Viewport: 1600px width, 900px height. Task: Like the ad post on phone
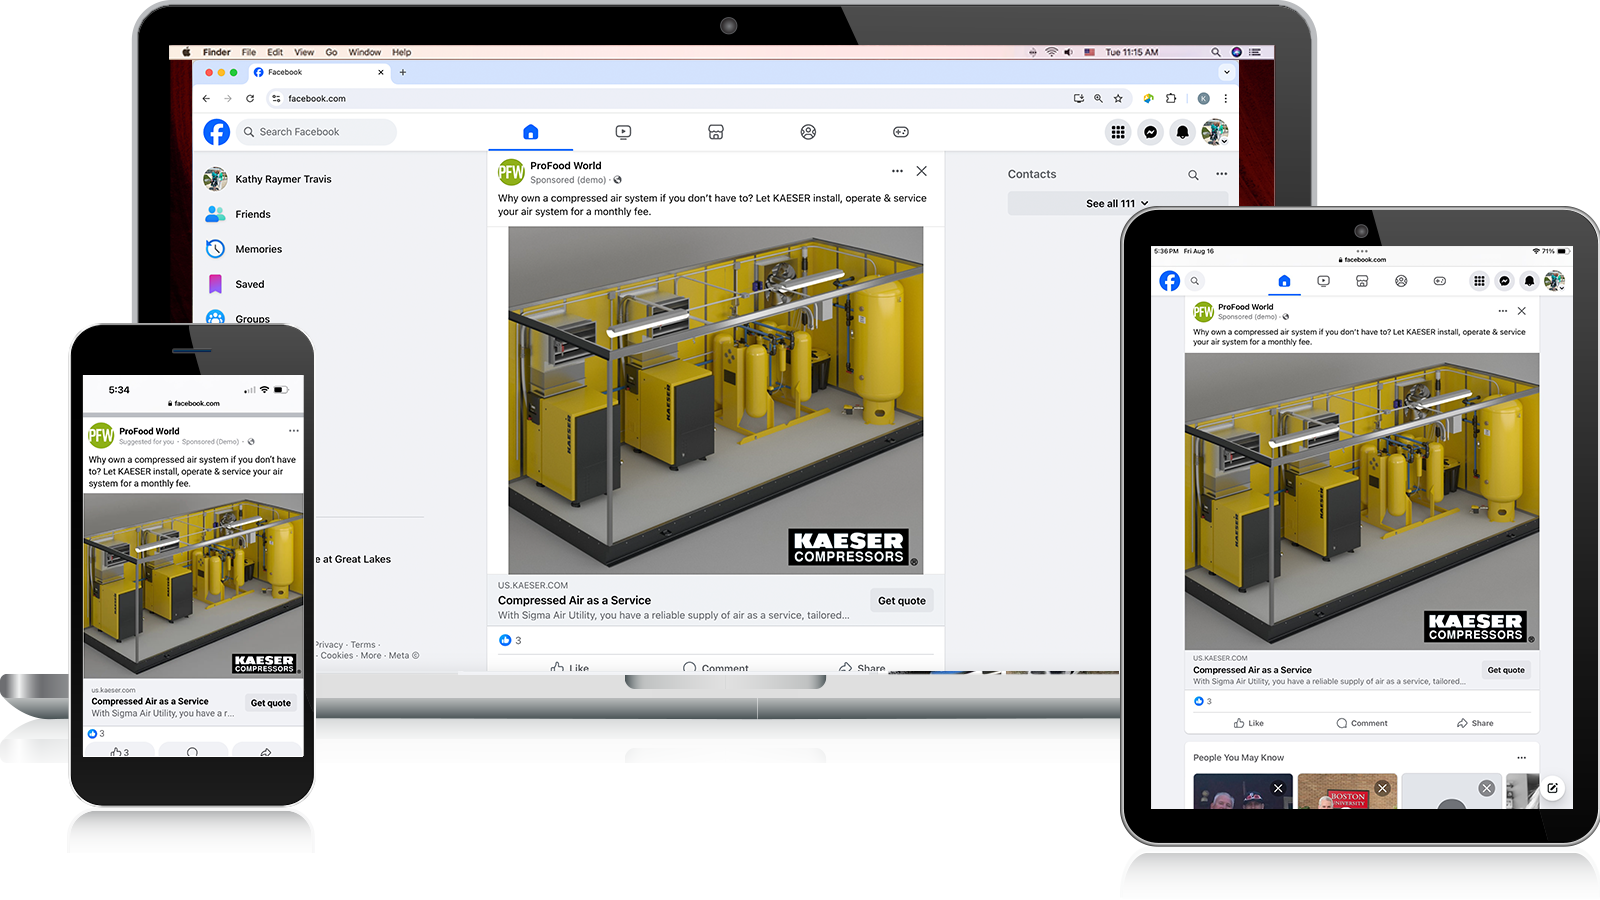coord(119,751)
